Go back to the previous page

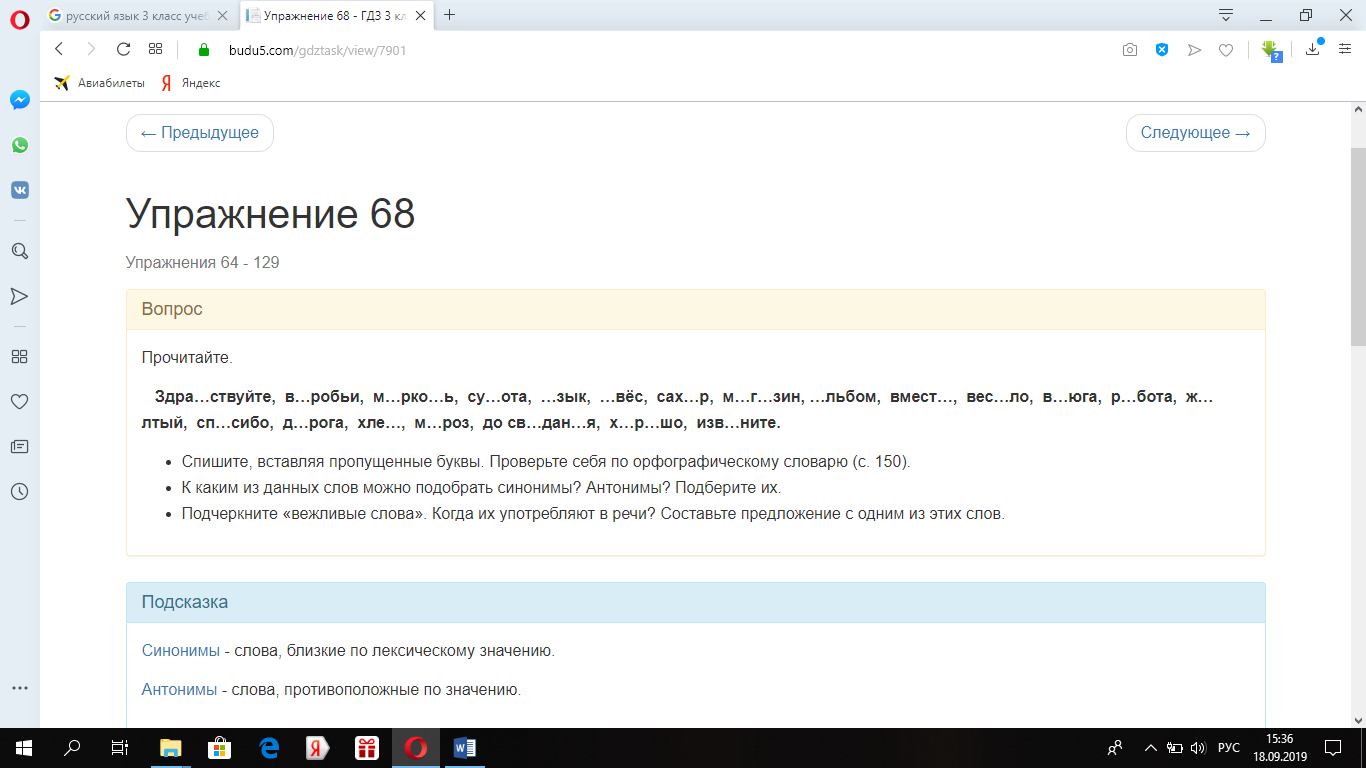tap(59, 49)
